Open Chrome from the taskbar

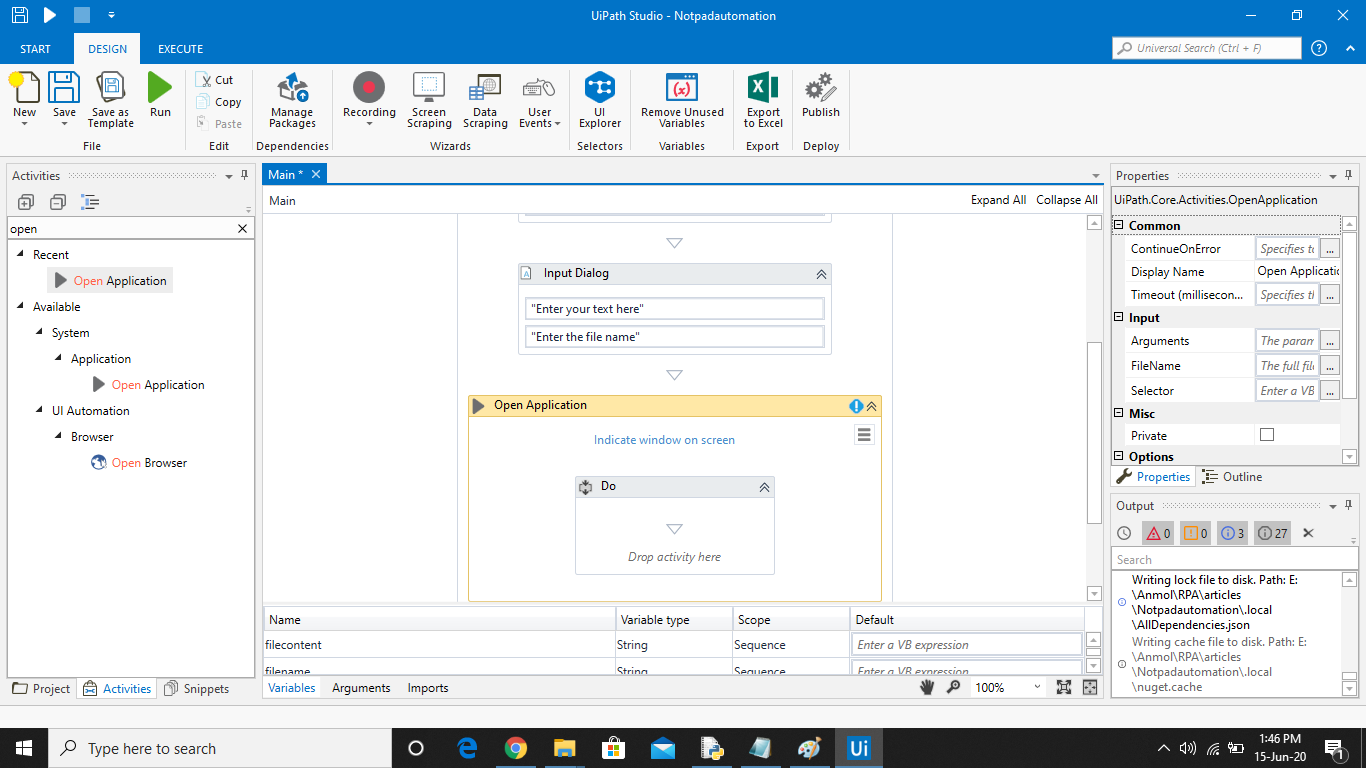pos(516,748)
